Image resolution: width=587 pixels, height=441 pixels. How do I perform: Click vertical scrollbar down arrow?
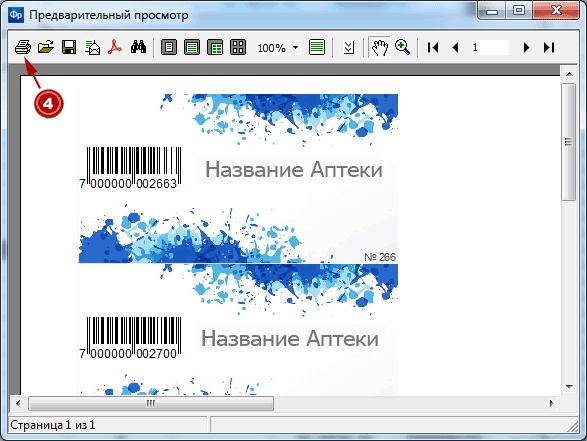pyautogui.click(x=569, y=387)
